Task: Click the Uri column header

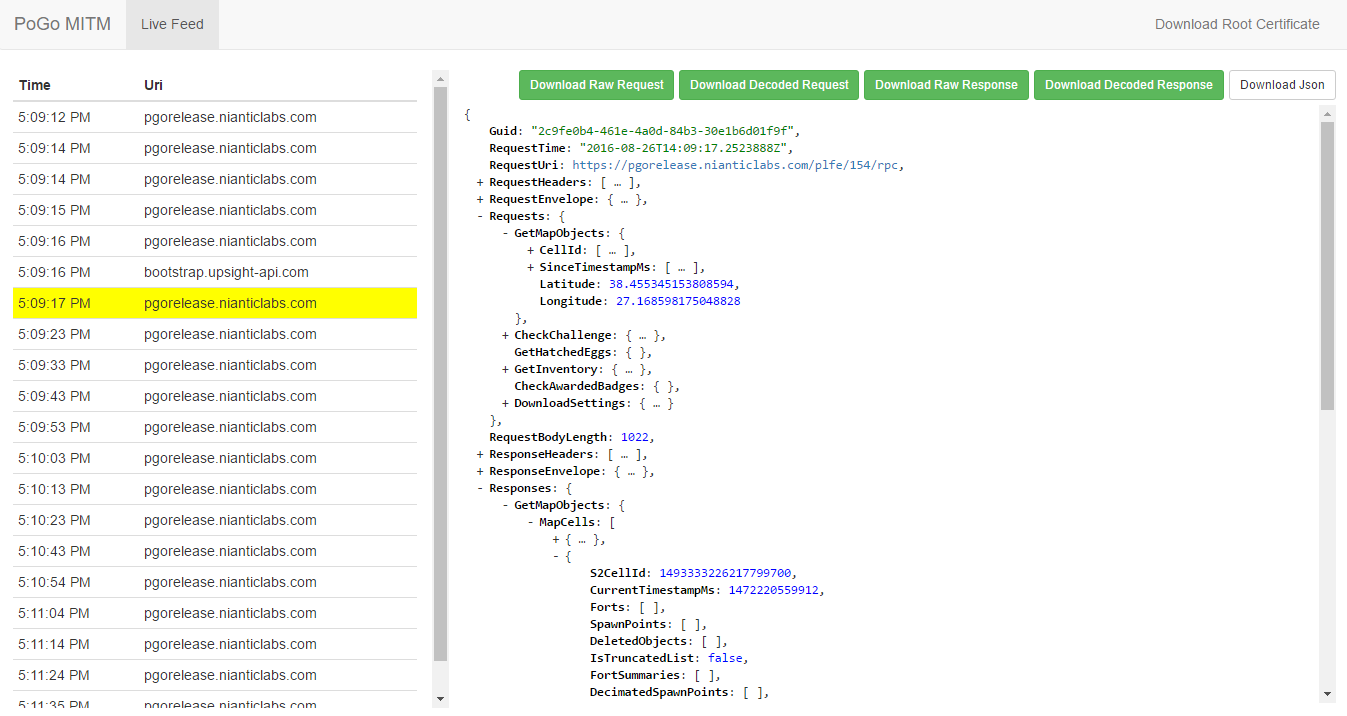Action: (x=153, y=85)
